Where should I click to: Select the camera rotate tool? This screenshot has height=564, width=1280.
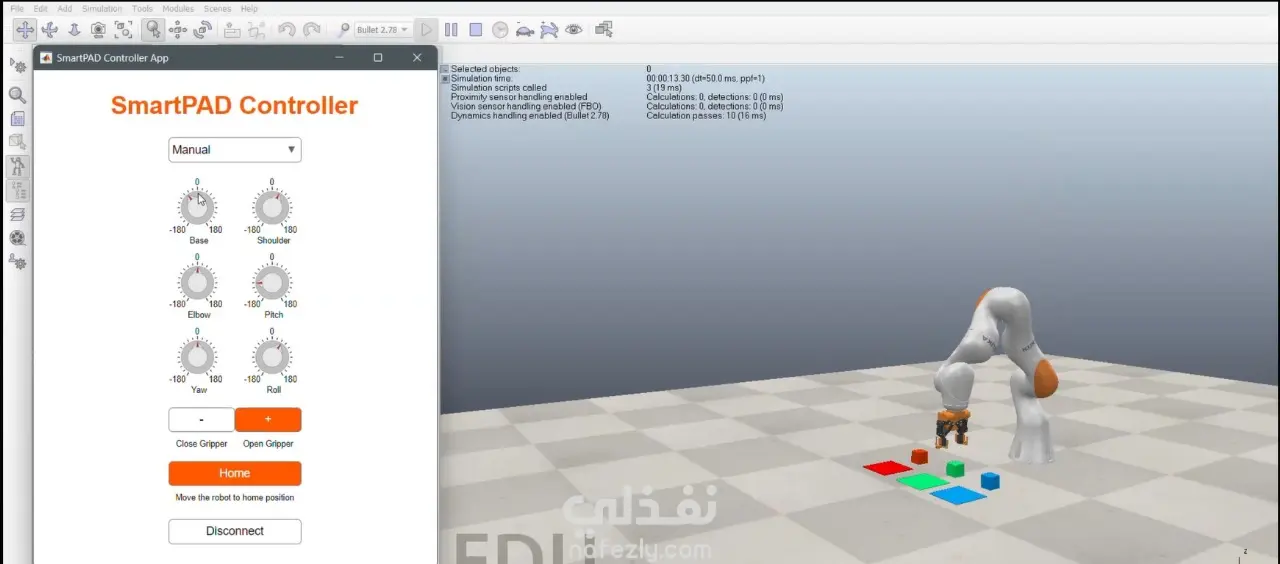[49, 30]
